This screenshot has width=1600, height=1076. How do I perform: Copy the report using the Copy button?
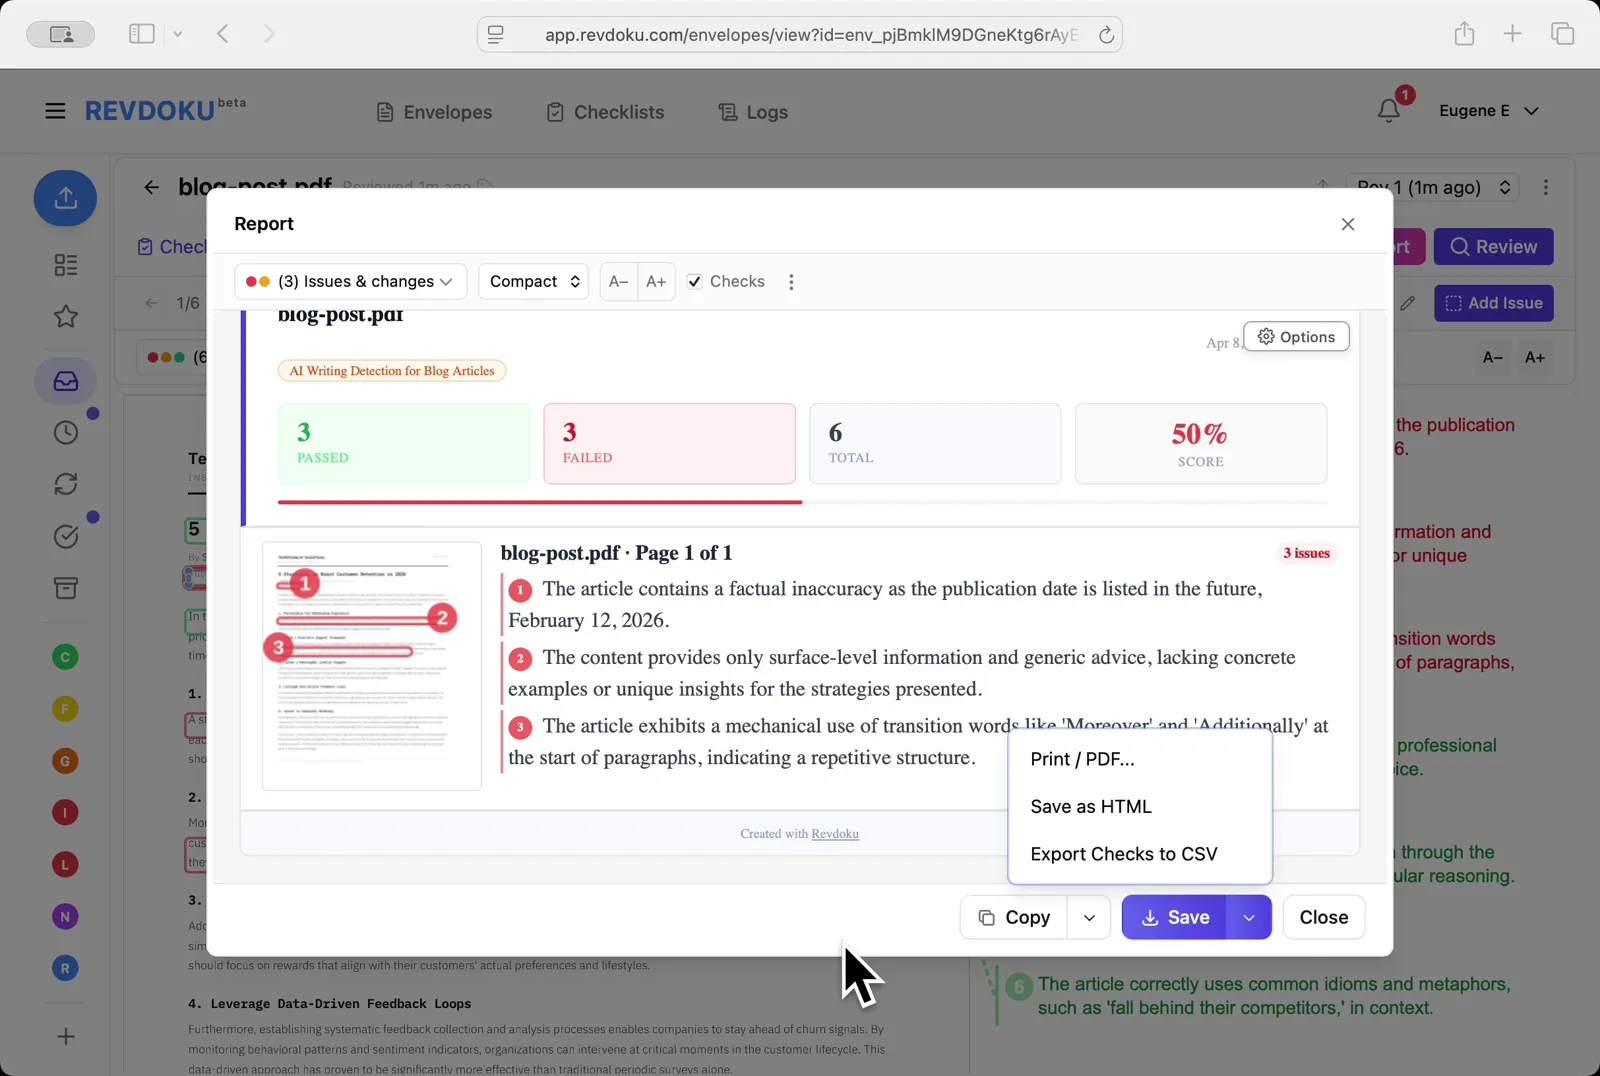pos(1013,917)
